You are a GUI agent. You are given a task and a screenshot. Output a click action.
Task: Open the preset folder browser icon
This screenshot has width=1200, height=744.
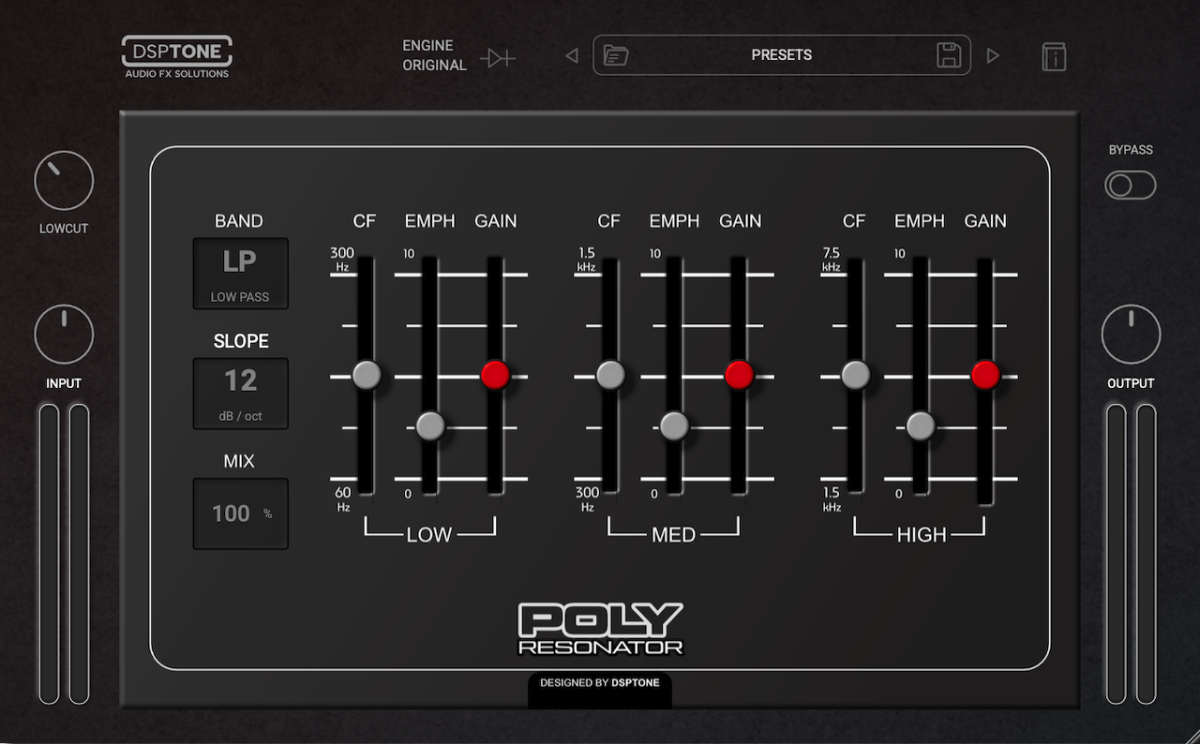point(616,56)
